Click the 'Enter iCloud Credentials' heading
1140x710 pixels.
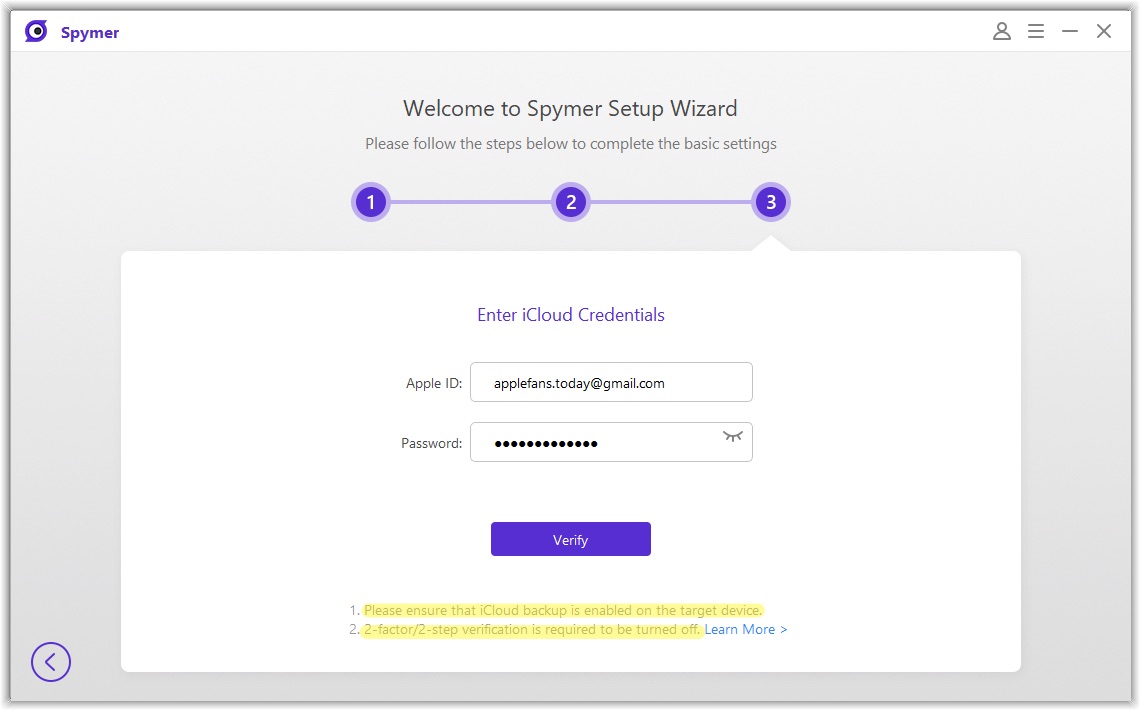(571, 315)
